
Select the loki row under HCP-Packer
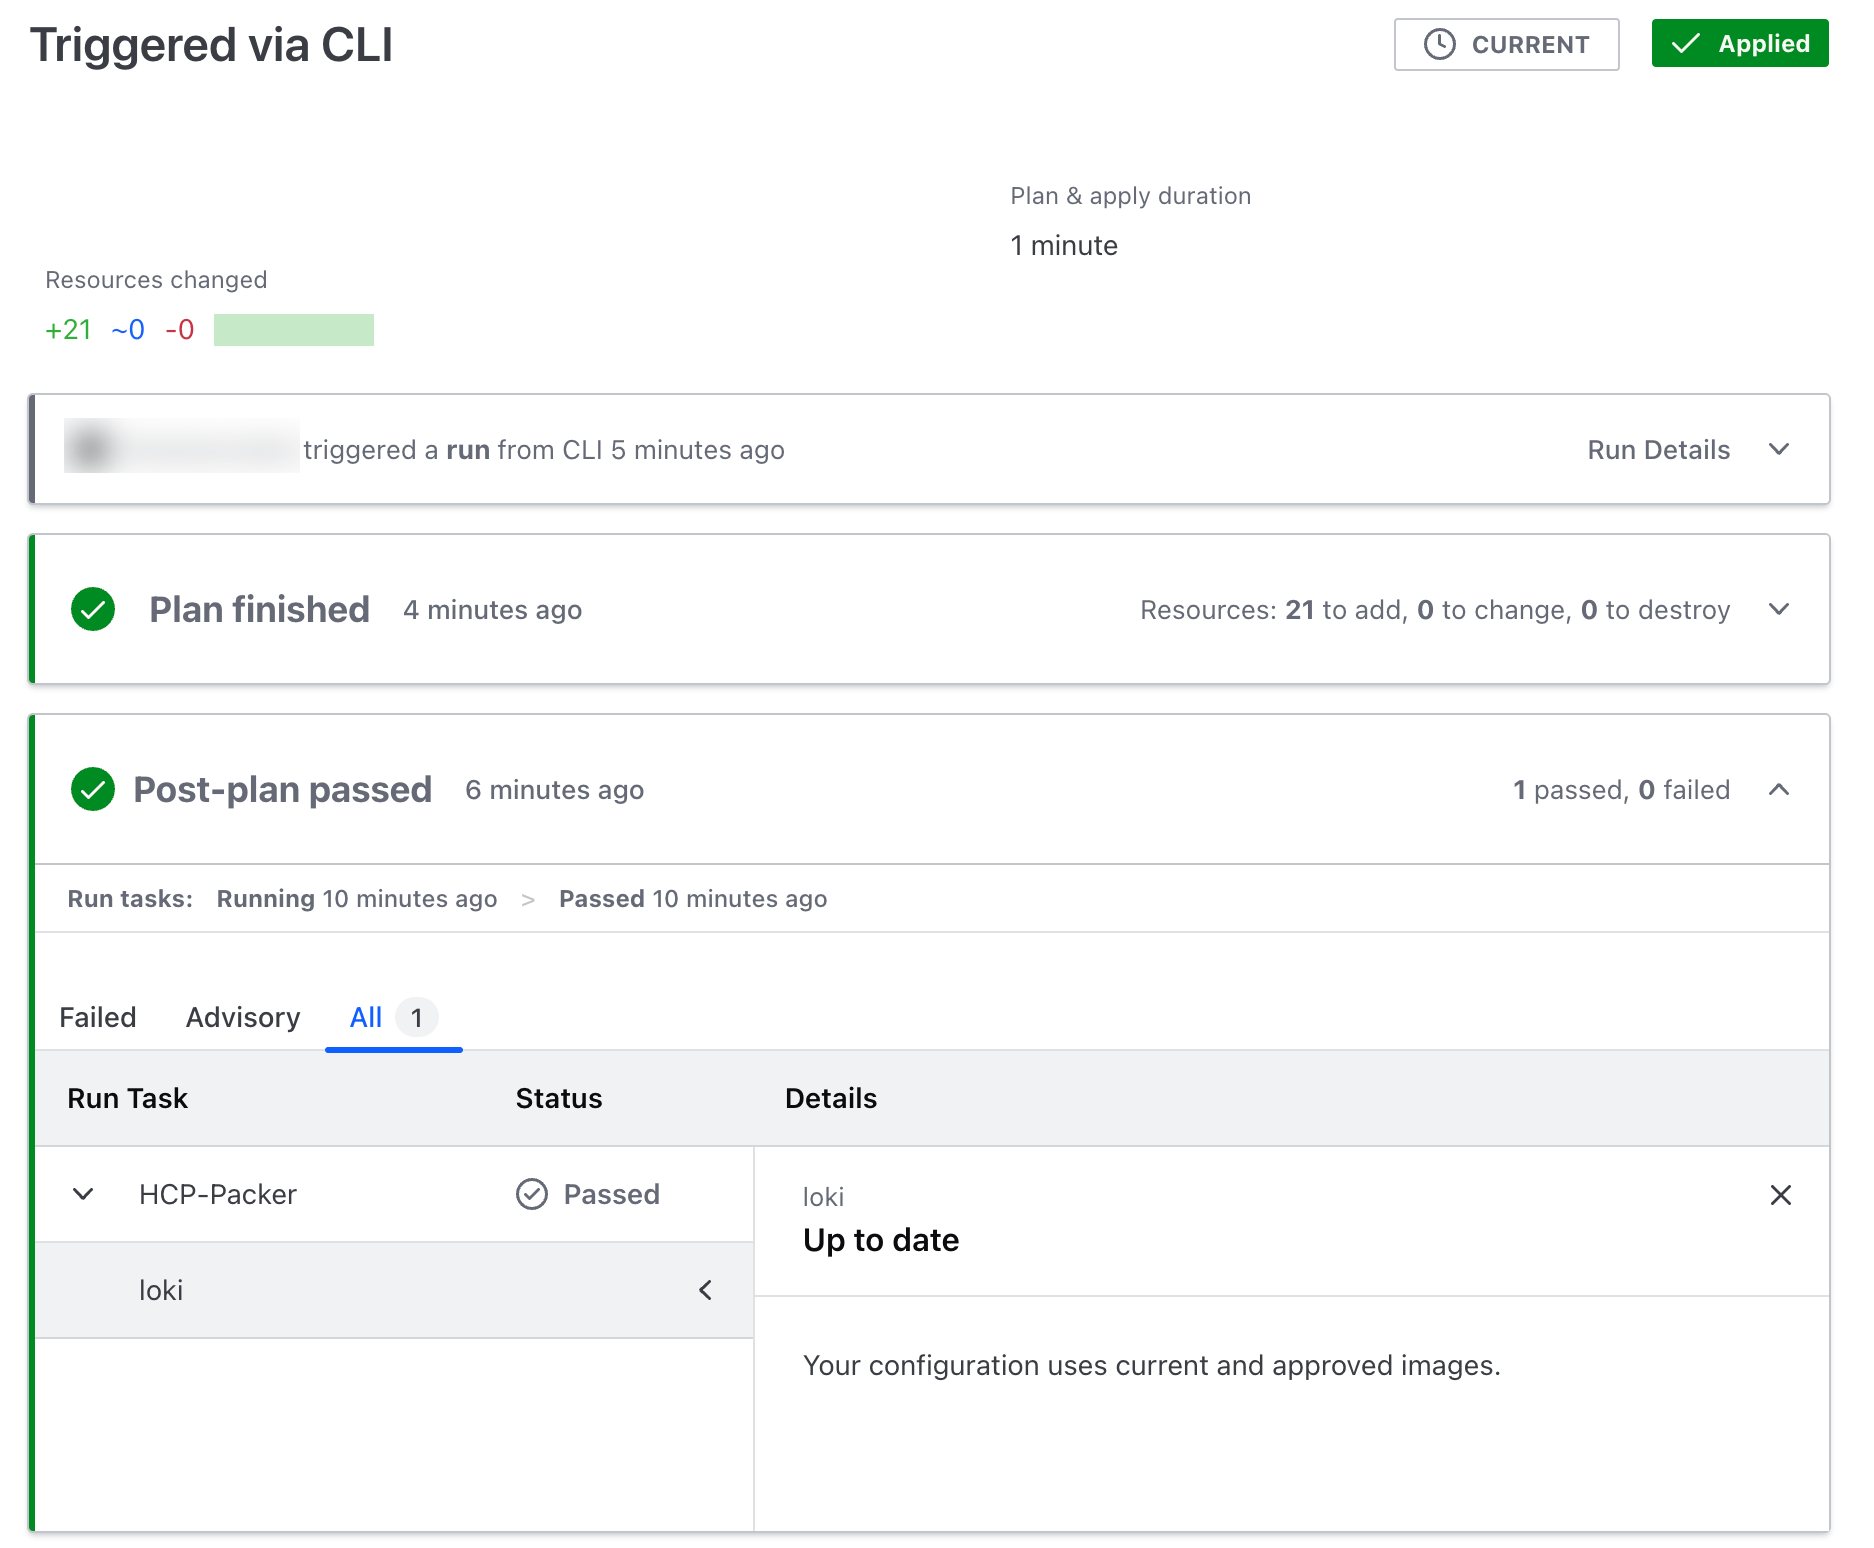(x=394, y=1290)
